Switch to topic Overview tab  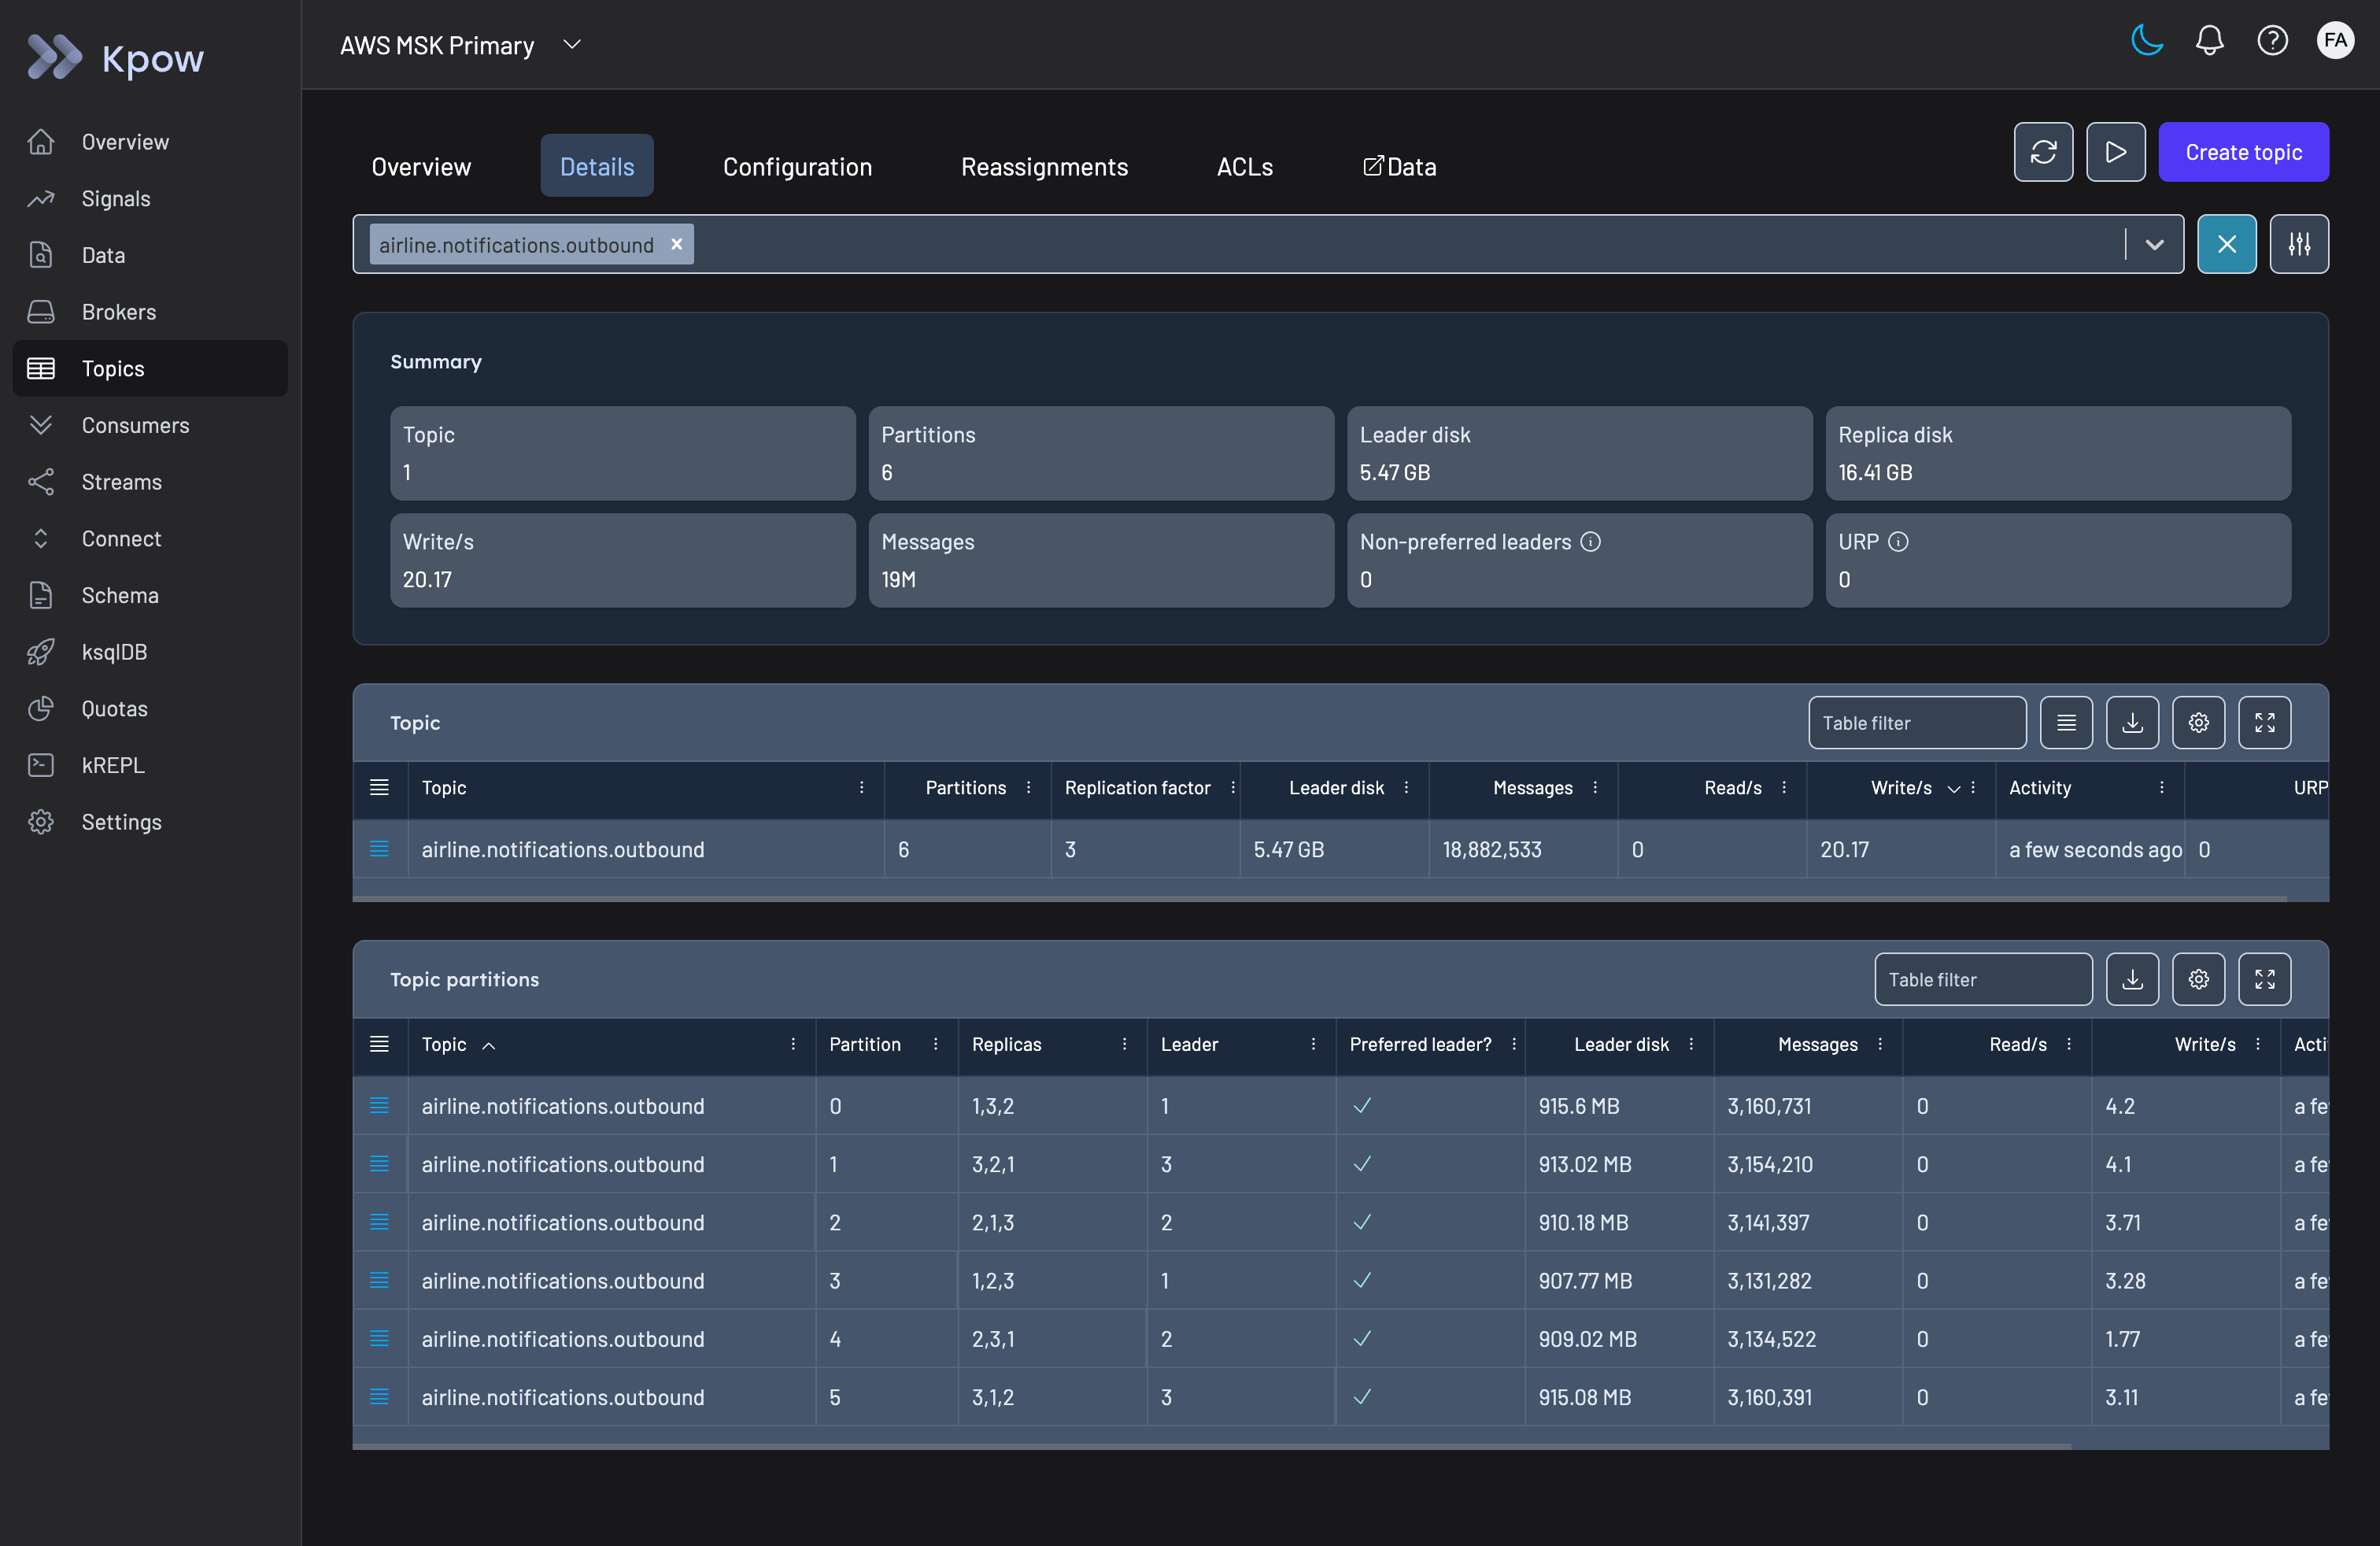421,166
